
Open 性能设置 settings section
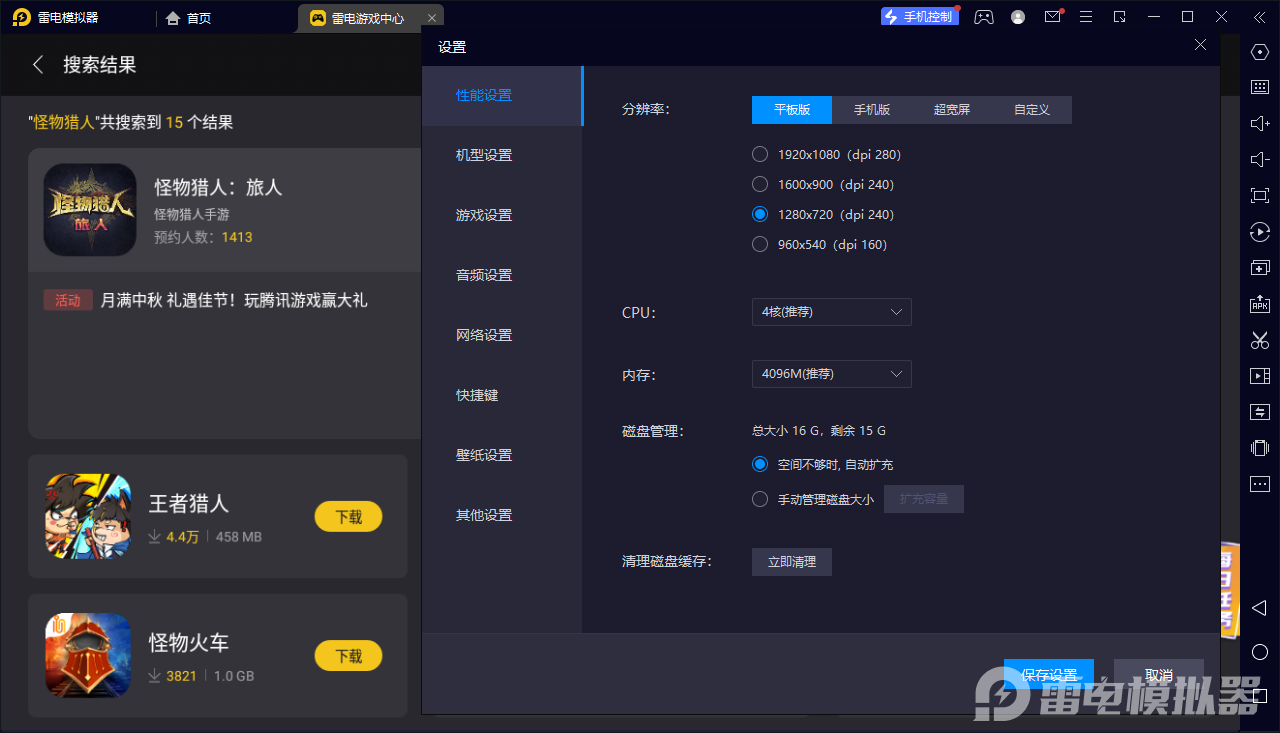click(x=501, y=95)
